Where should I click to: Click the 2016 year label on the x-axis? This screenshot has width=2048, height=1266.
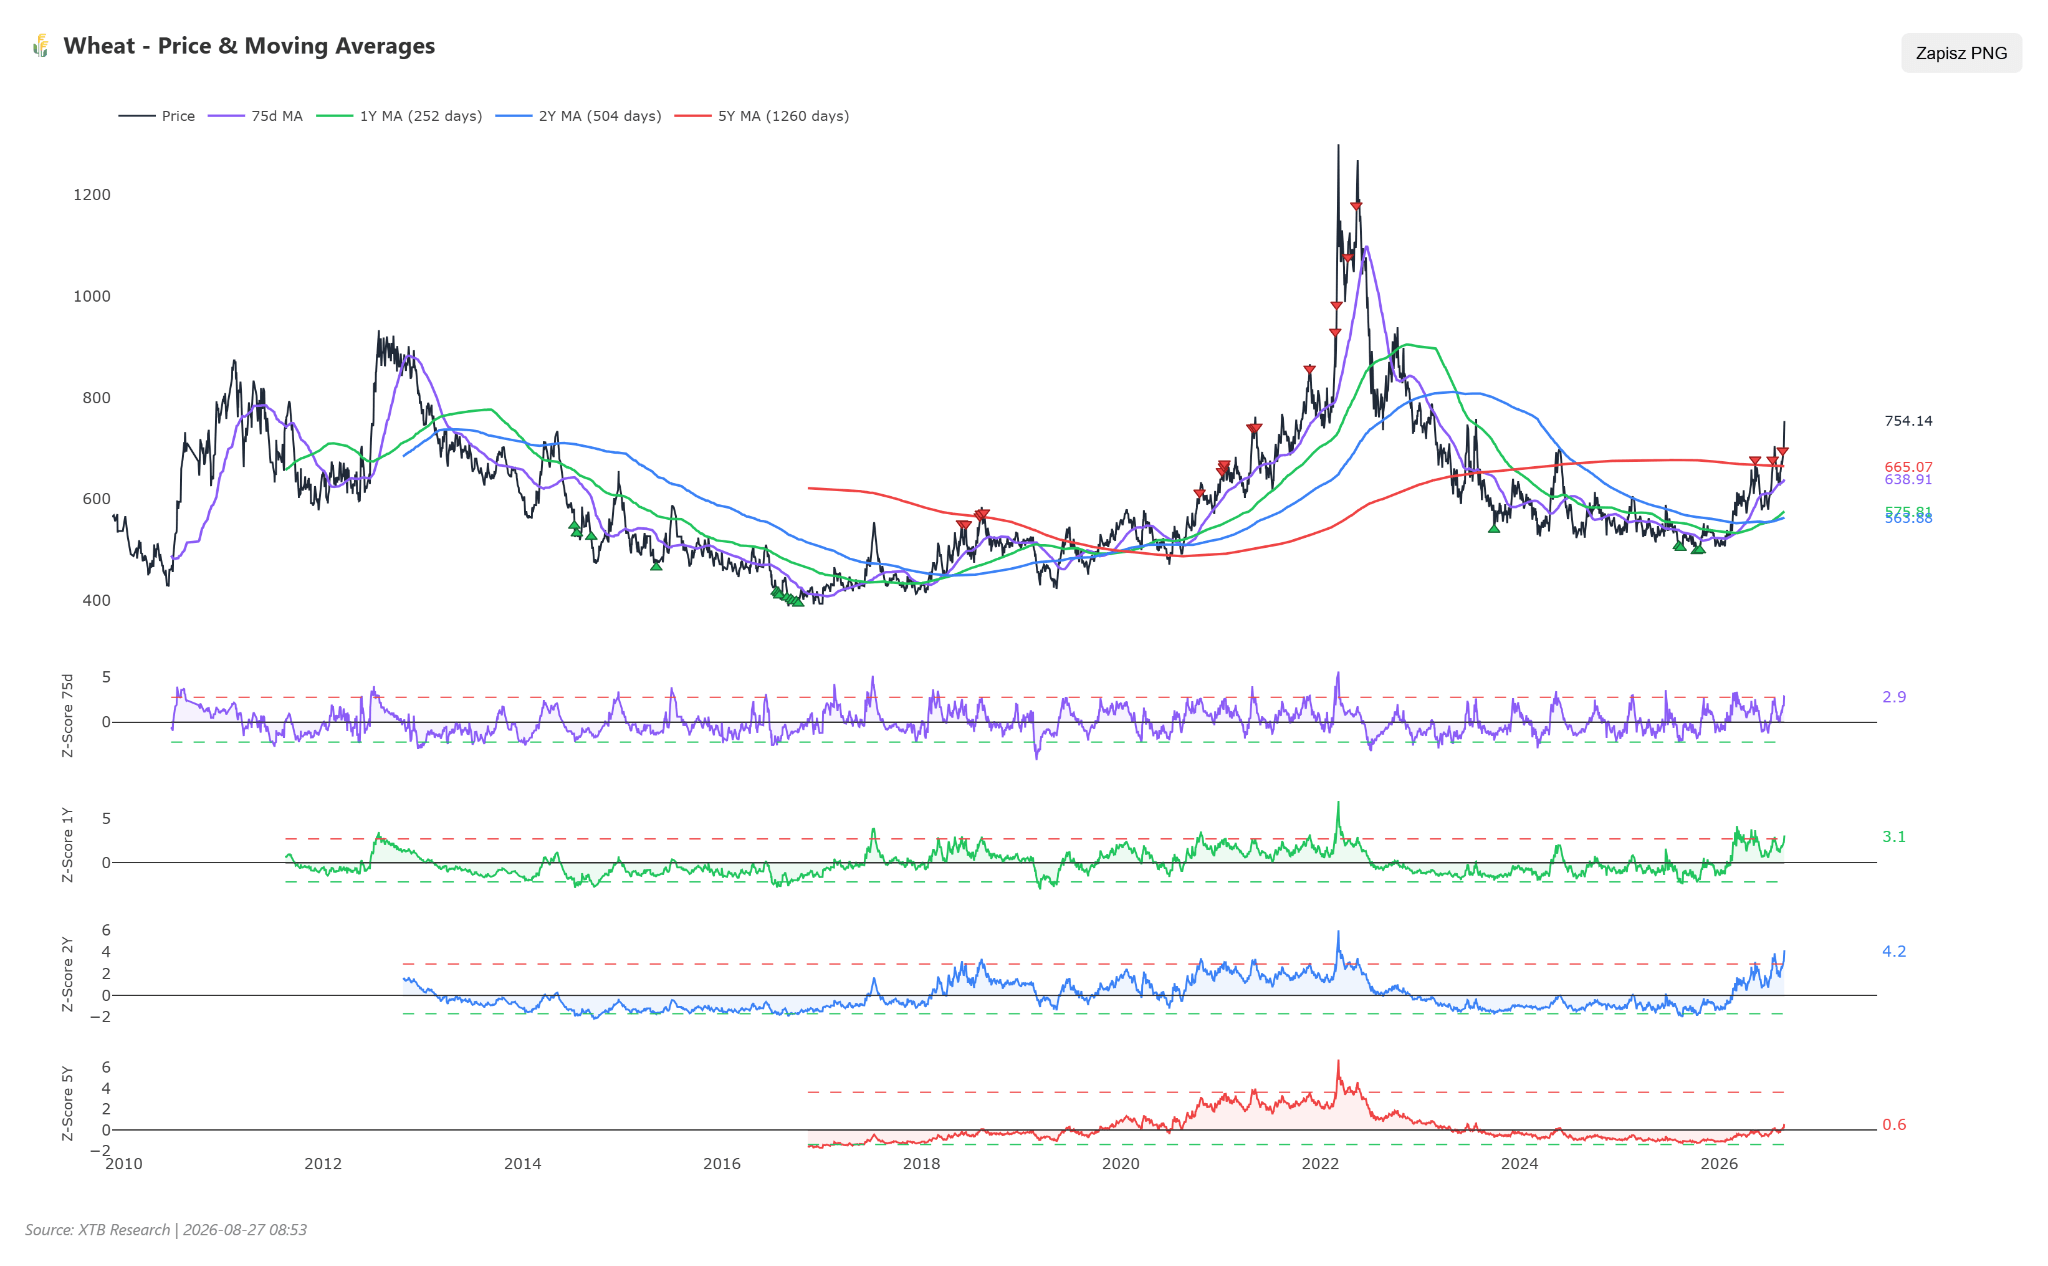click(x=722, y=1164)
